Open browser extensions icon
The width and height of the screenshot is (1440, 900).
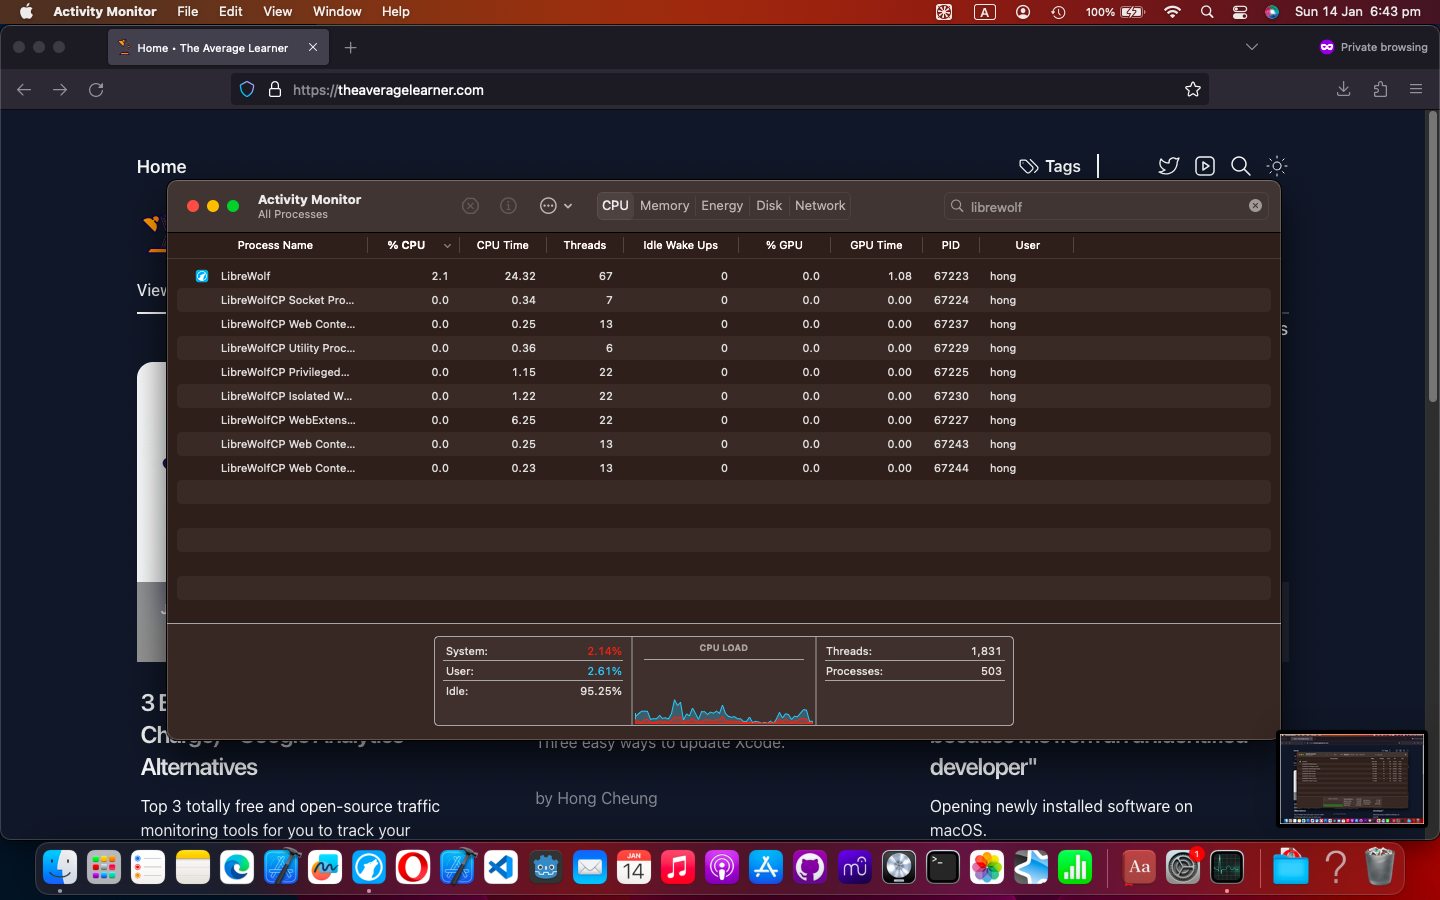pos(1380,90)
